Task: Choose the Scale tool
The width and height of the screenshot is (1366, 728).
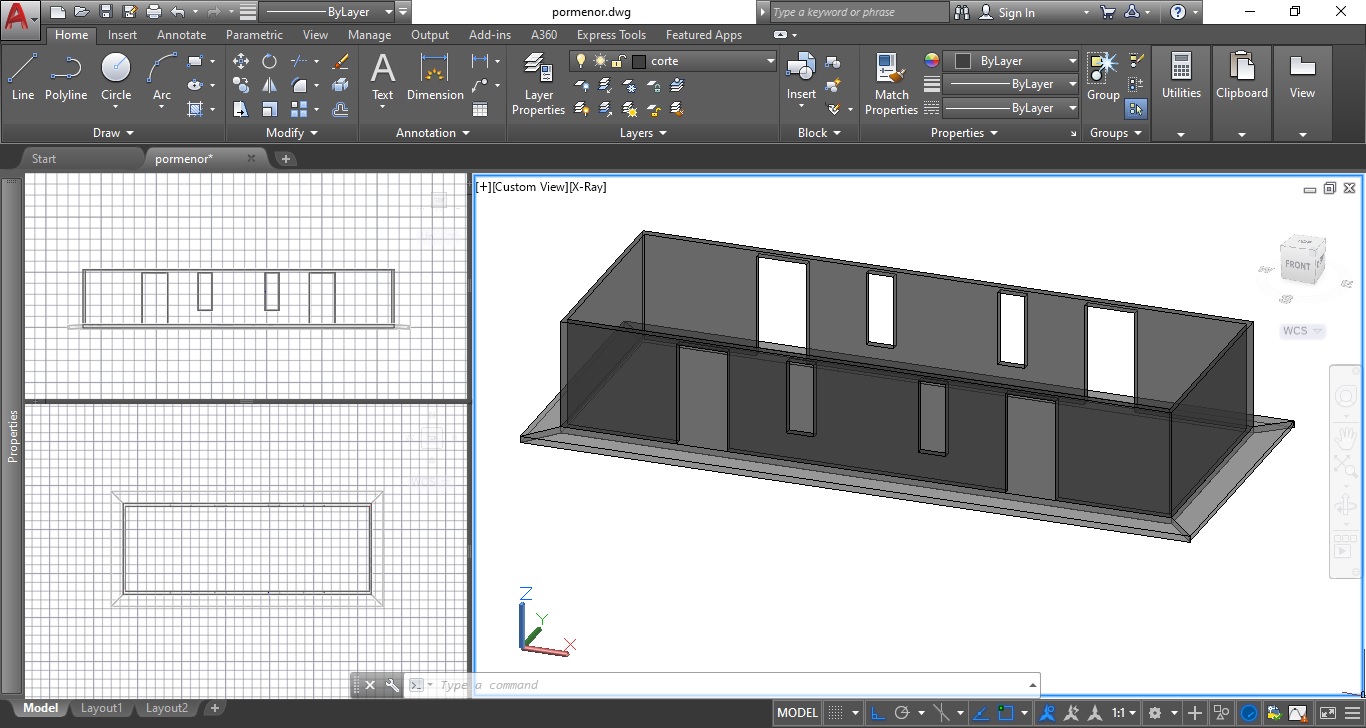Action: pos(270,109)
